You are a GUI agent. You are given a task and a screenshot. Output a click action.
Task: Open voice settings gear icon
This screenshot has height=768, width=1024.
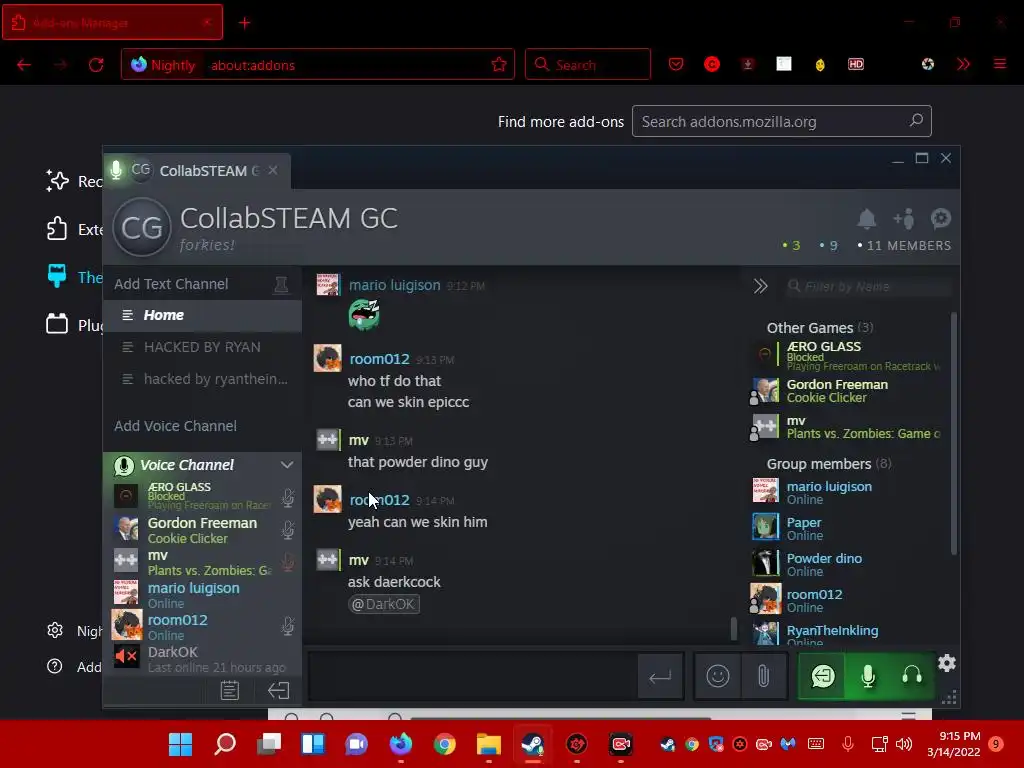(947, 664)
